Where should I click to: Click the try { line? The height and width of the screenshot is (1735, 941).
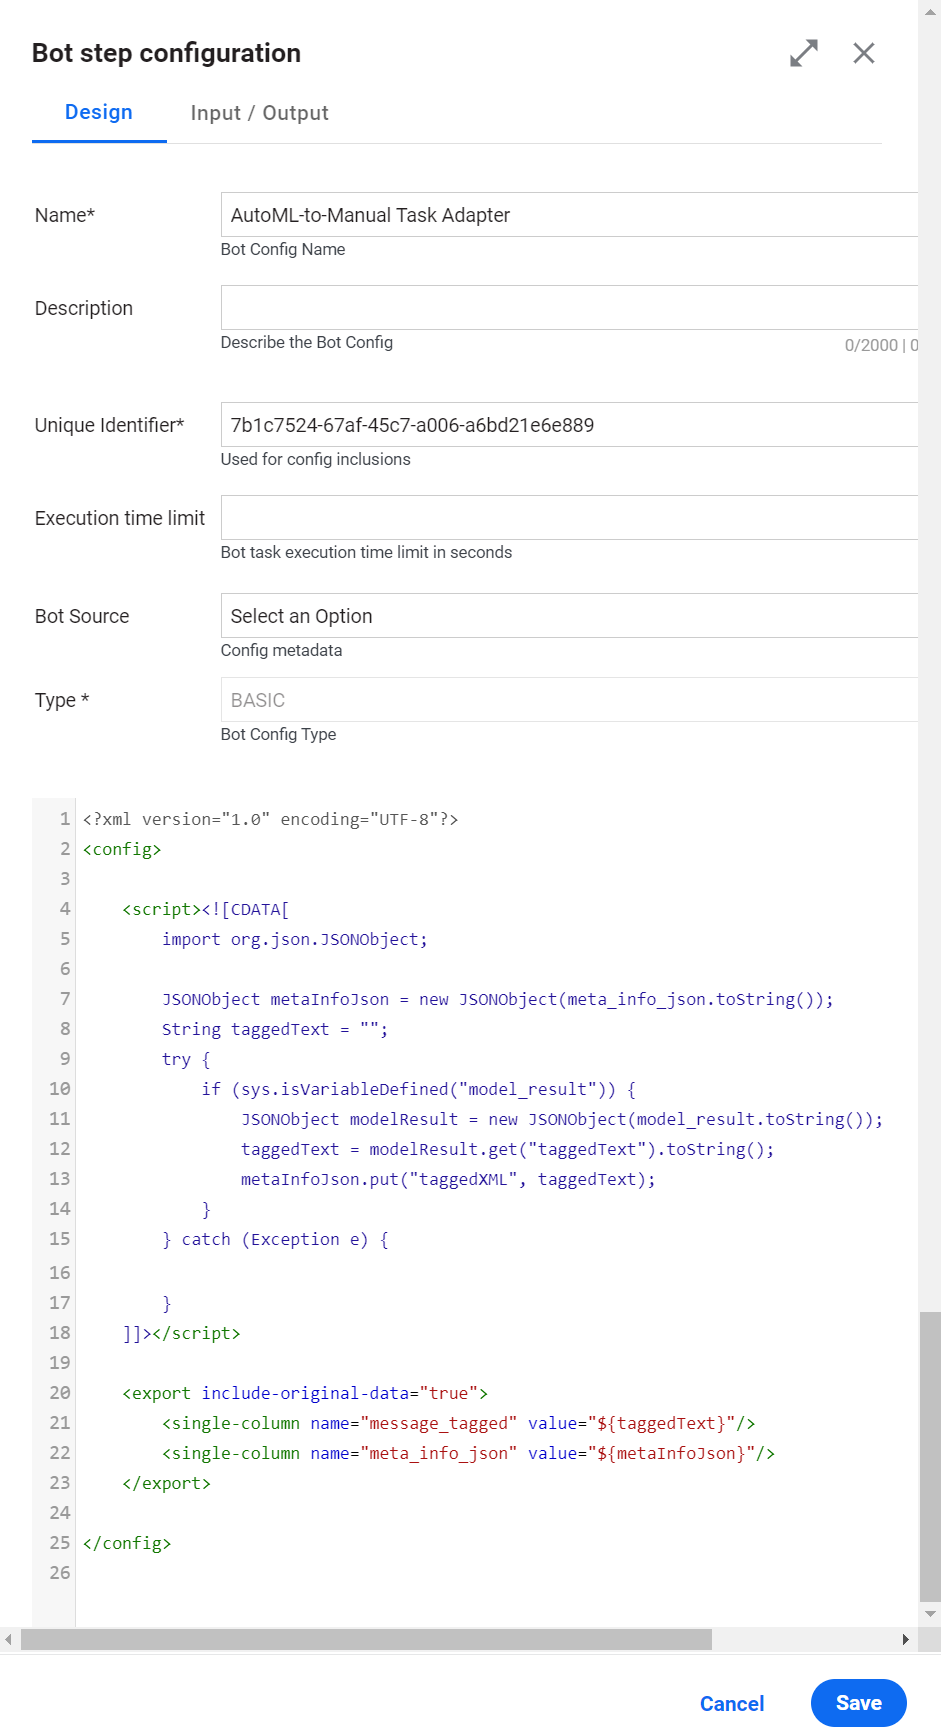pos(186,1059)
